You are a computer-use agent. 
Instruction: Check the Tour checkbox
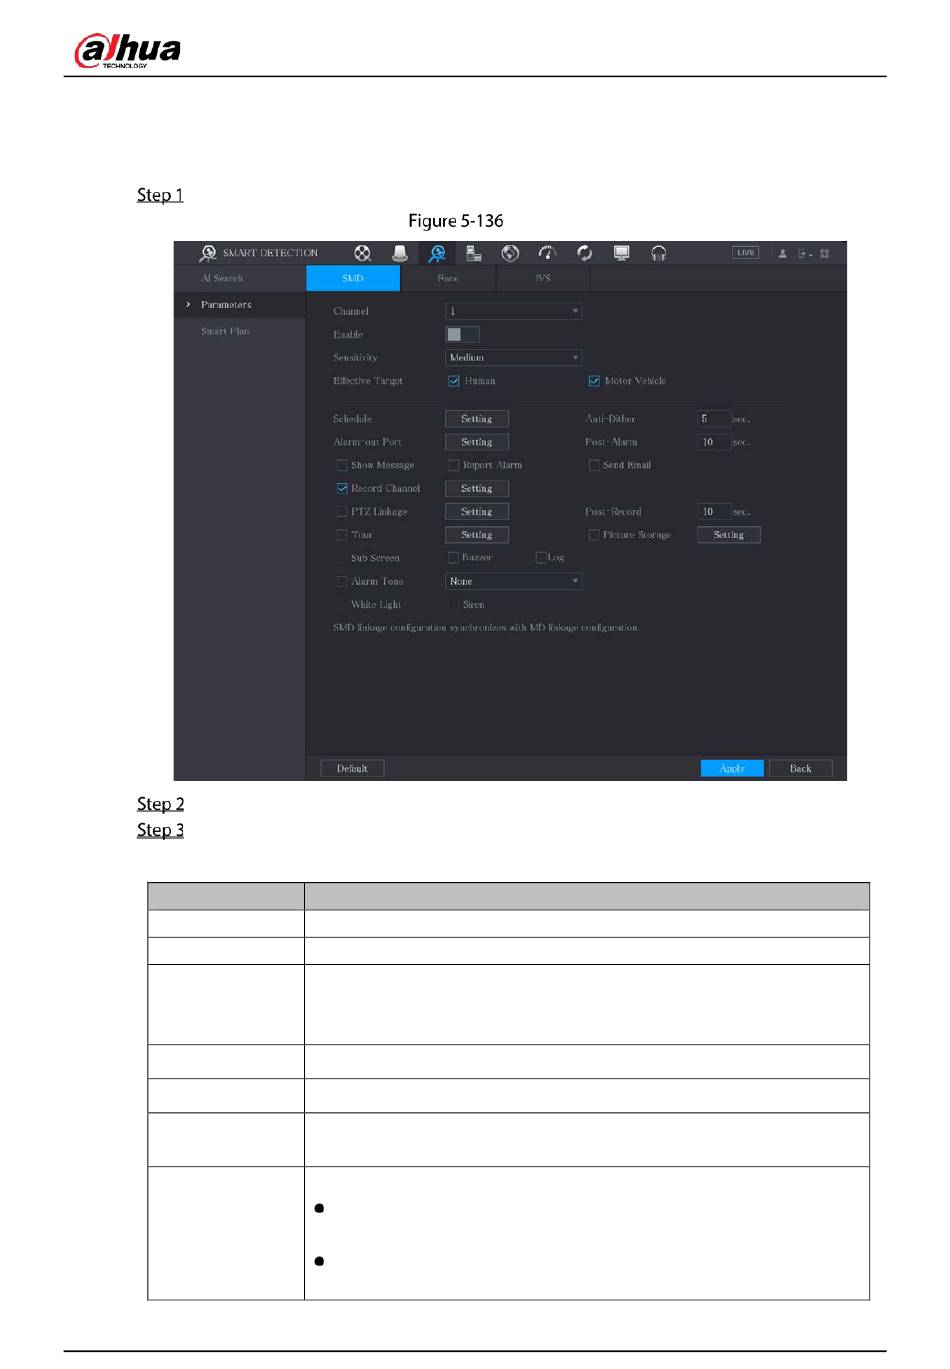click(342, 535)
